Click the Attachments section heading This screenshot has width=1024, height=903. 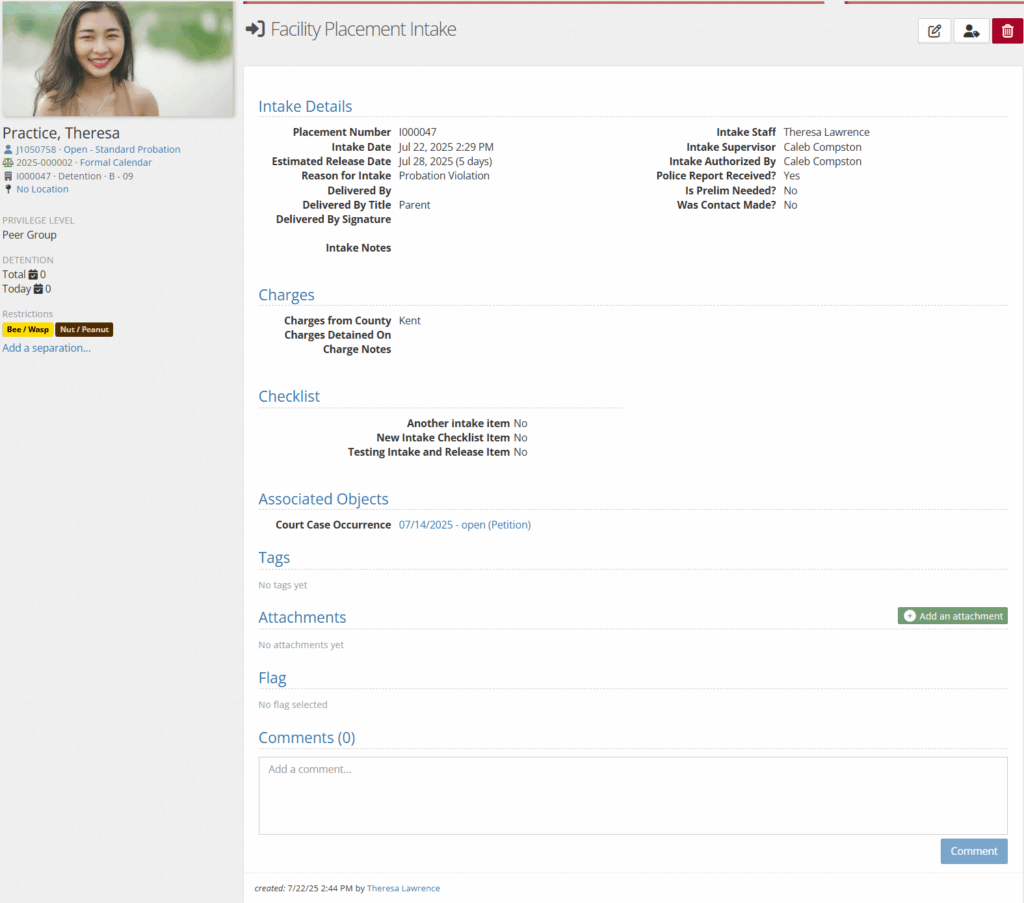point(302,617)
